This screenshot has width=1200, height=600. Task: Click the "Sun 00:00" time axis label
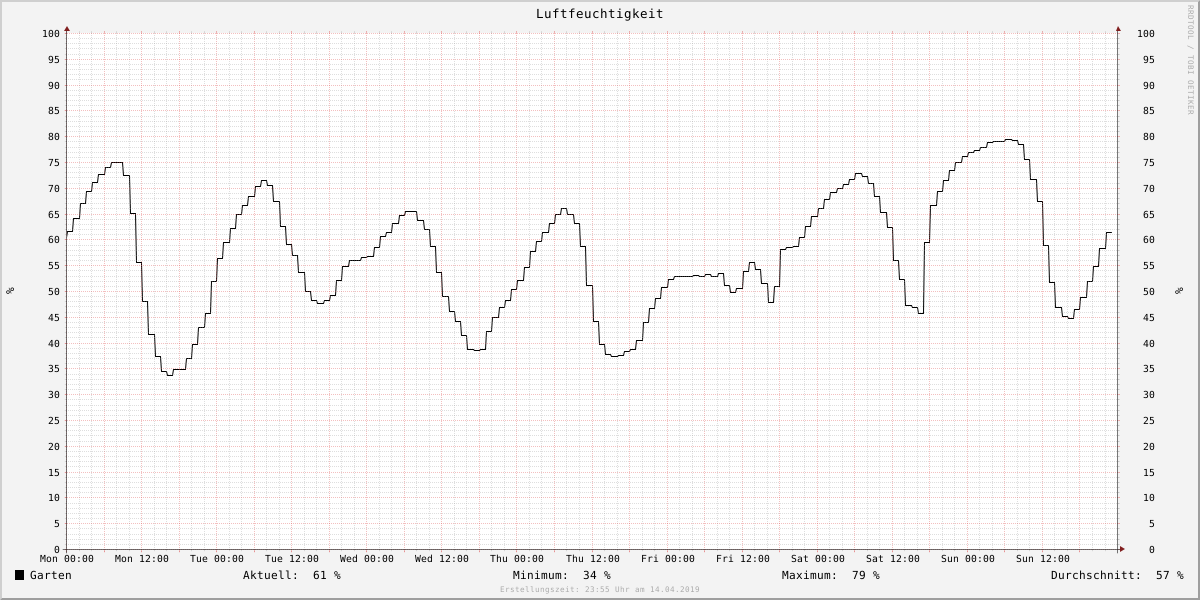click(968, 559)
